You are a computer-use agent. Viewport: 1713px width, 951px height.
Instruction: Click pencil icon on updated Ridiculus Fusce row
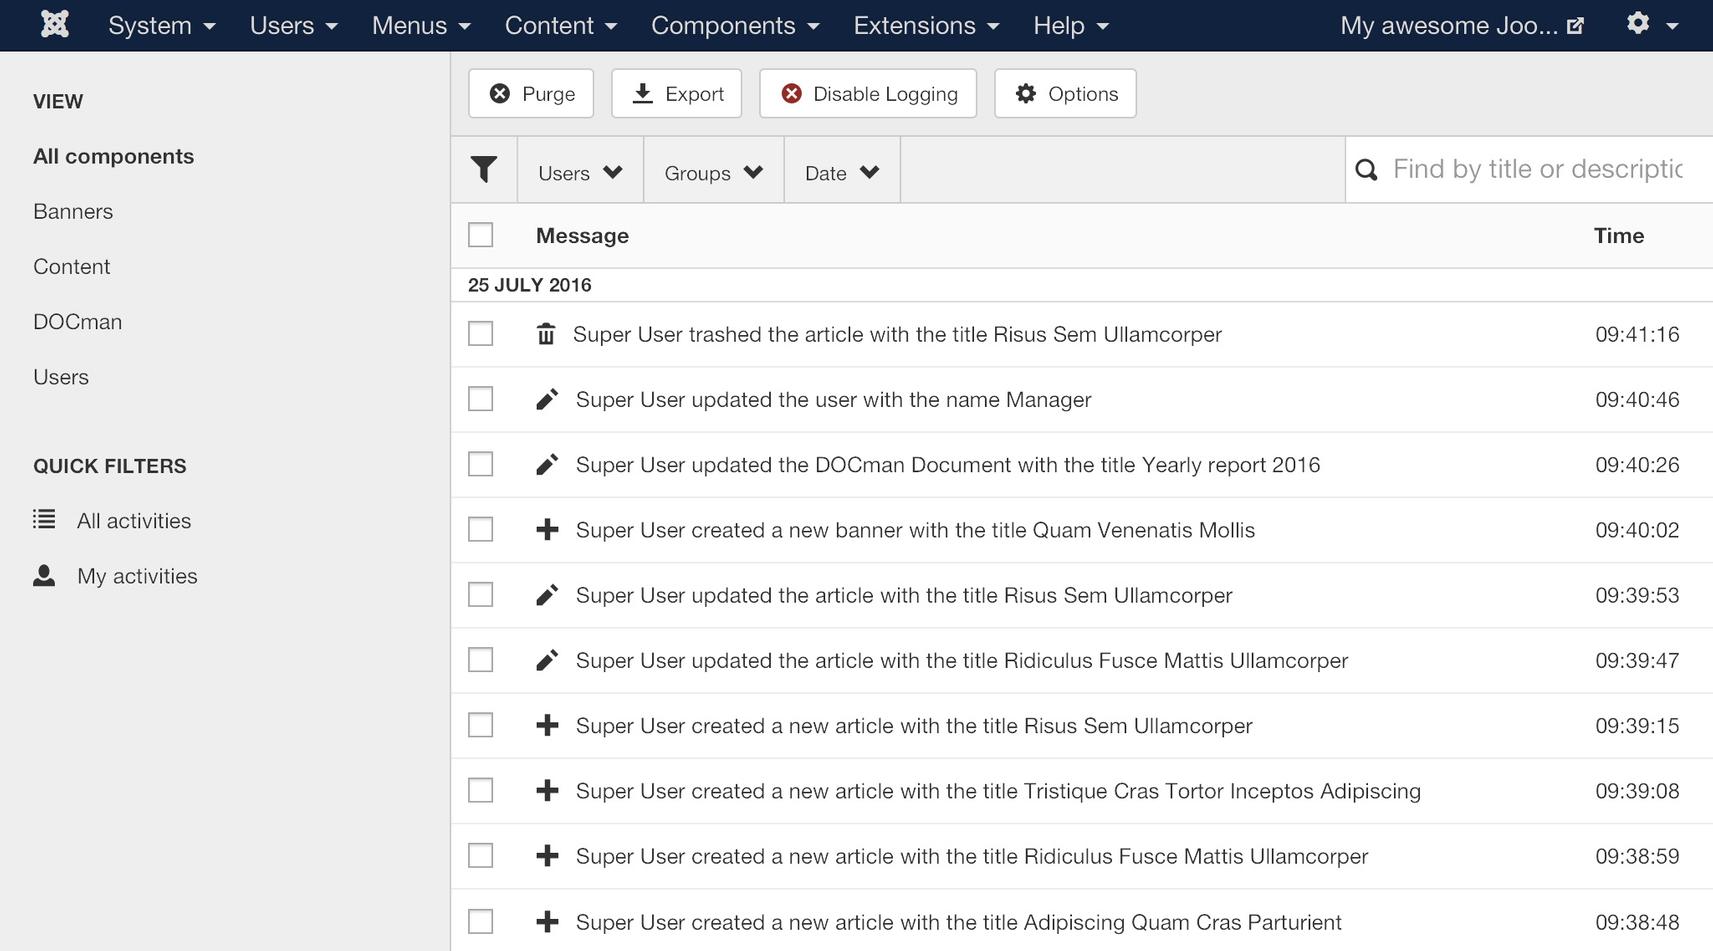pyautogui.click(x=547, y=661)
